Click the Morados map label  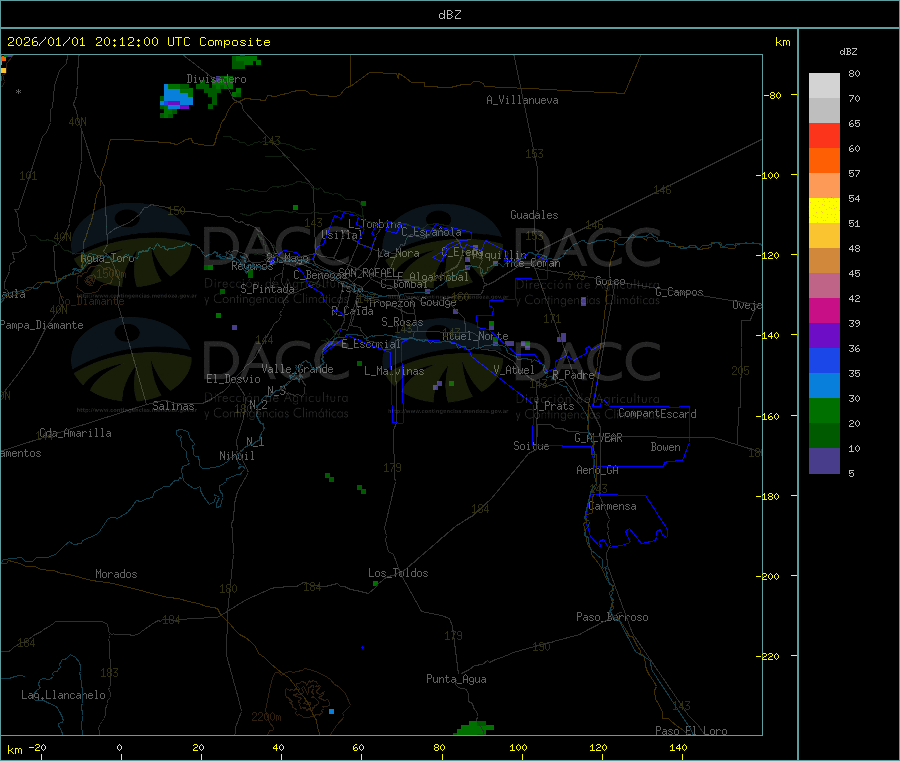tap(116, 574)
